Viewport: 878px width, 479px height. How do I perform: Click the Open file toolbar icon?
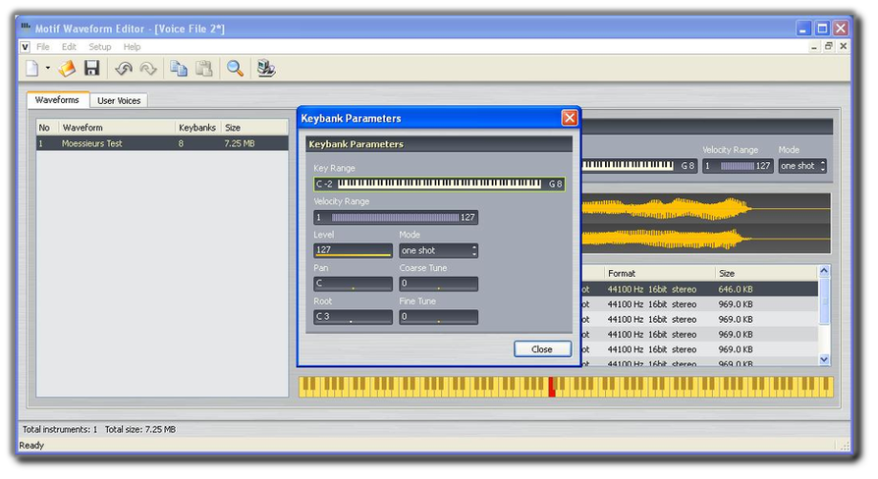(x=67, y=68)
